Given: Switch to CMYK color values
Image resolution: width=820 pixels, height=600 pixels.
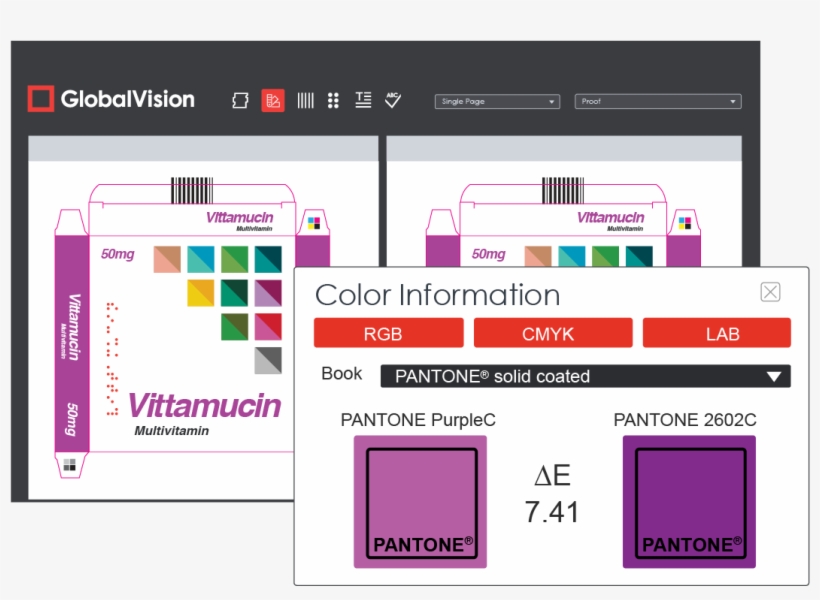Looking at the screenshot, I should [553, 333].
